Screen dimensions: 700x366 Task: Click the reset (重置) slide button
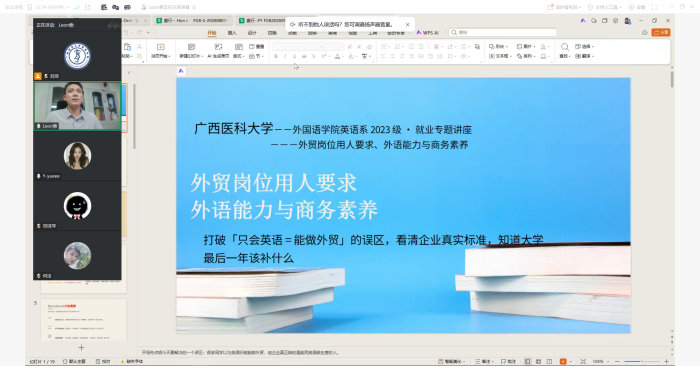(x=257, y=46)
